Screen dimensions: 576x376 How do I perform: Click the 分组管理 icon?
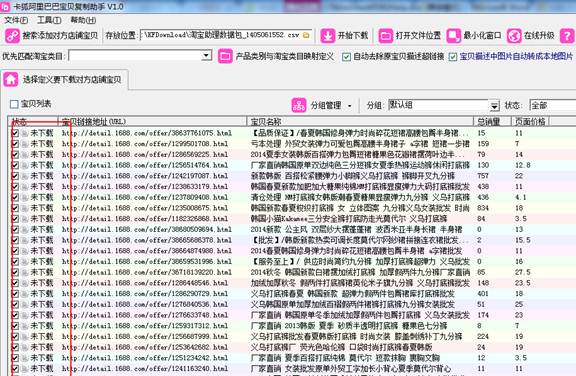(299, 105)
